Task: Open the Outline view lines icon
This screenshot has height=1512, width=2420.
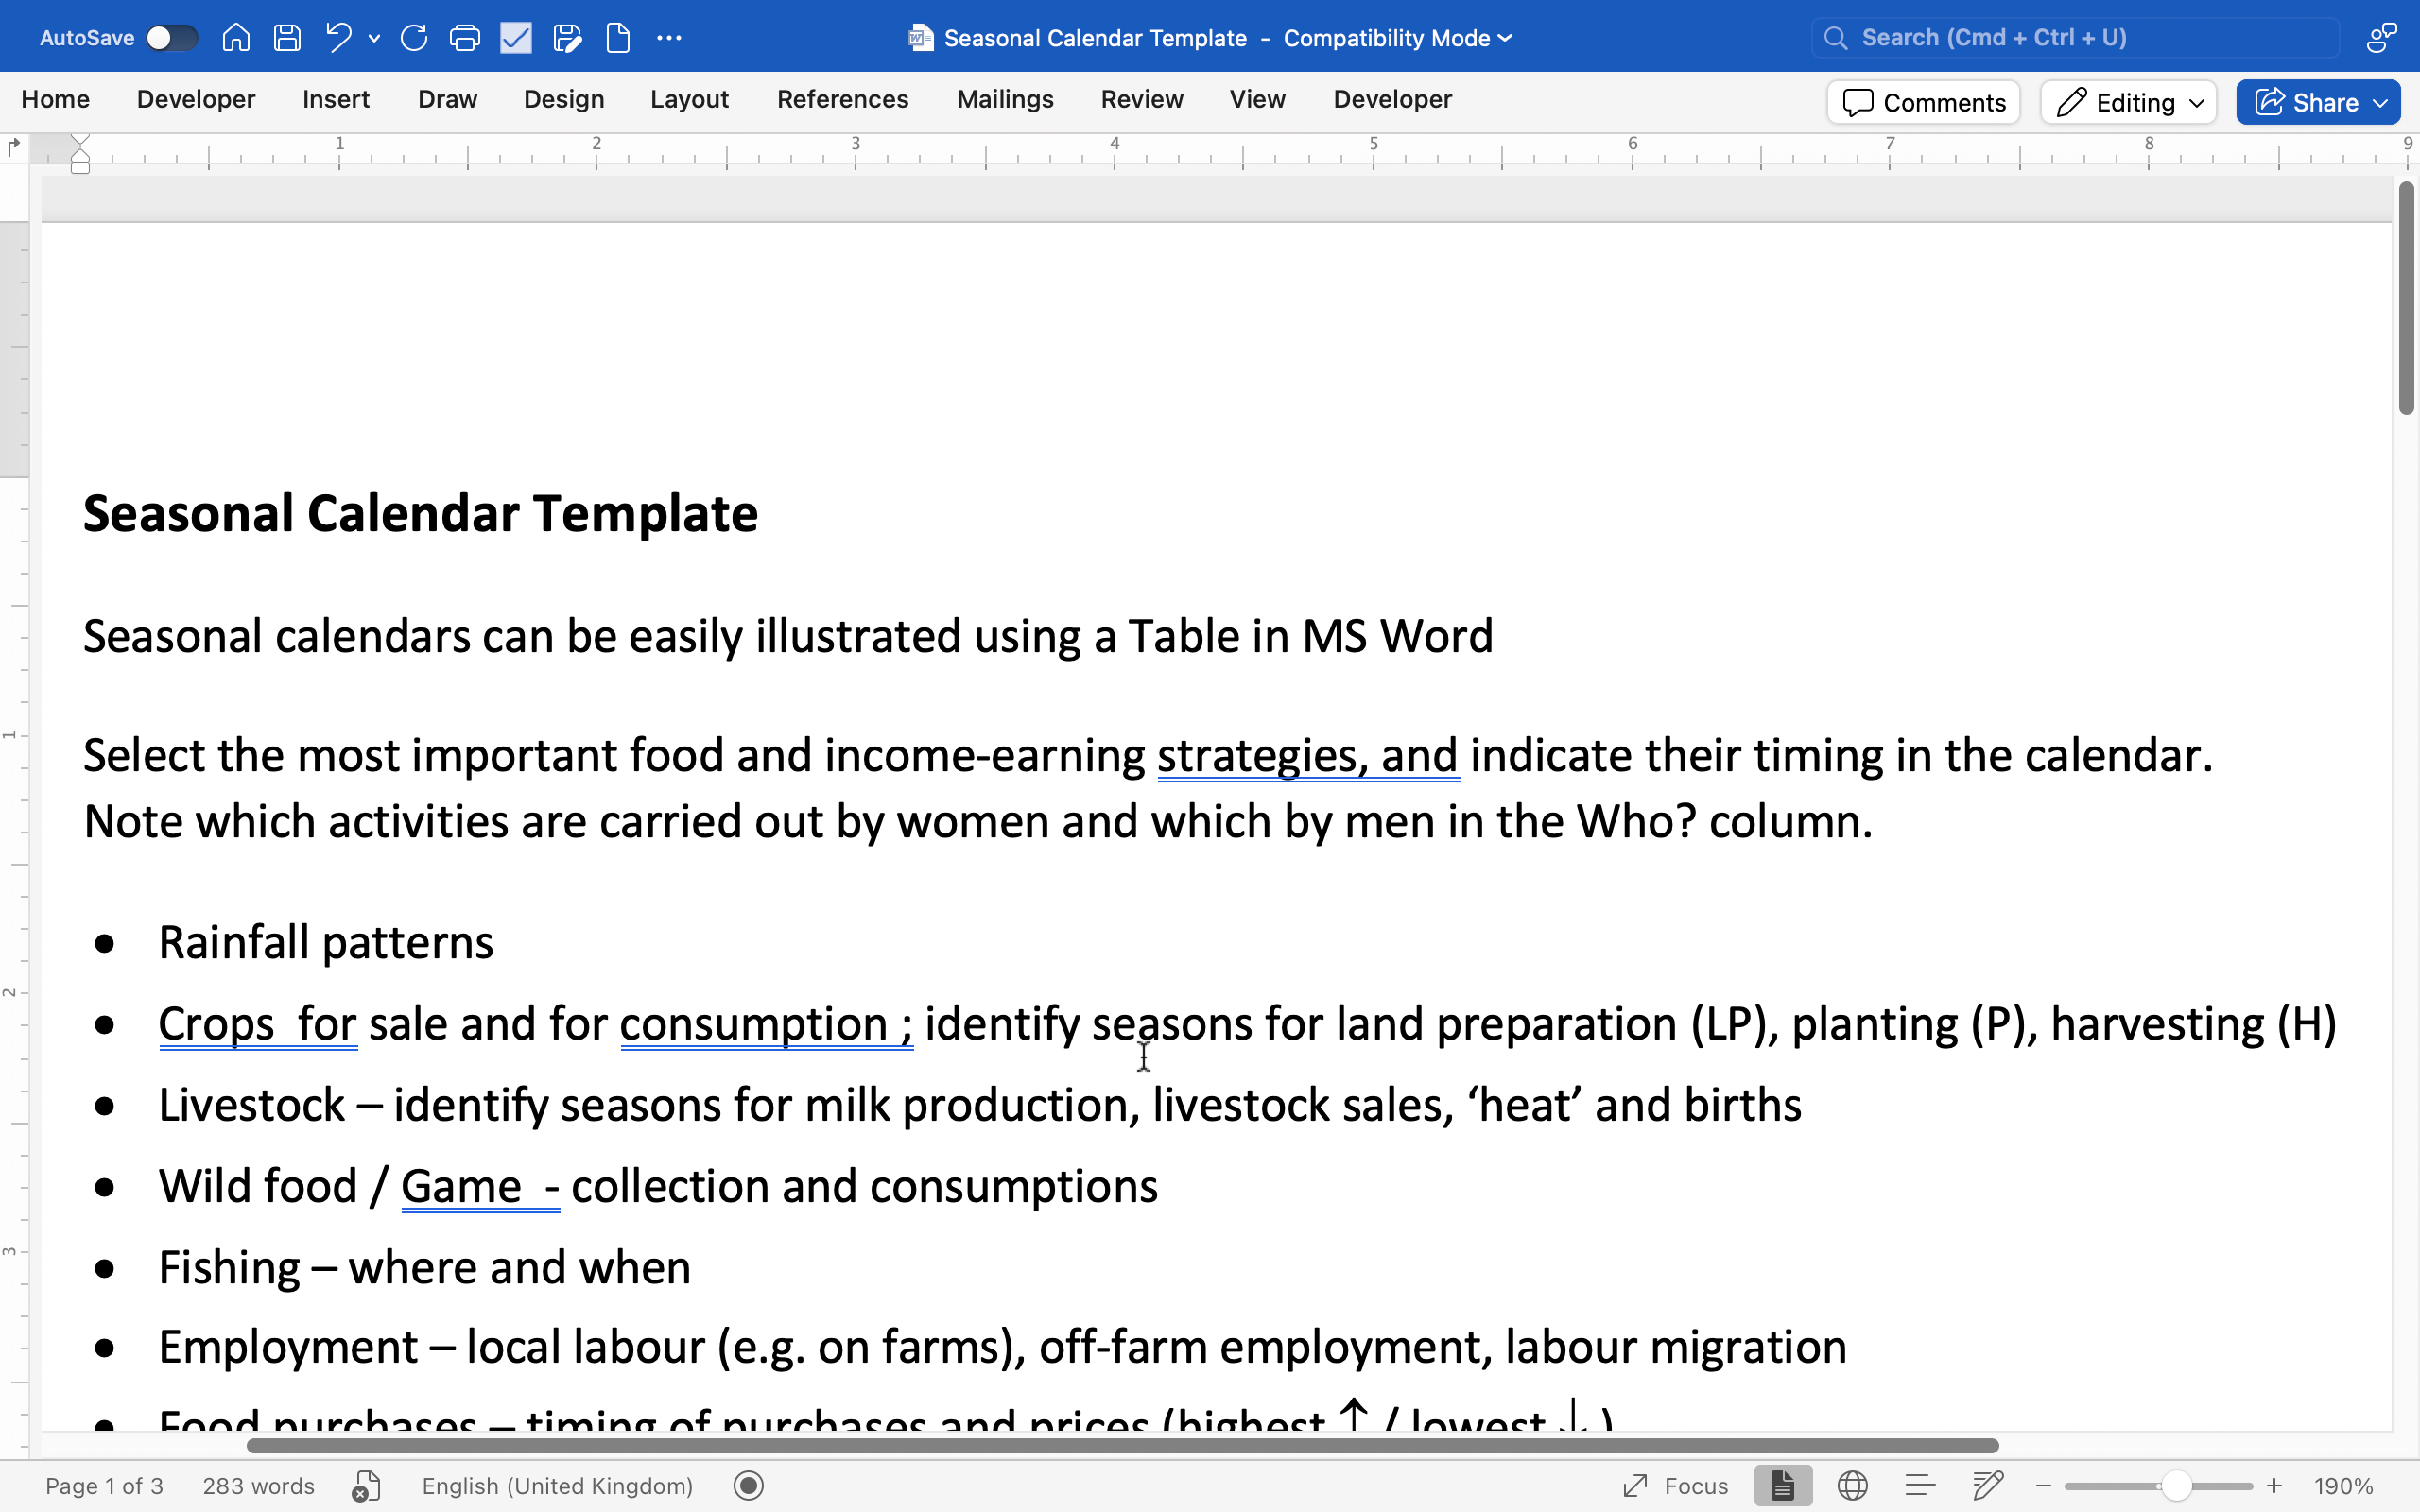Action: pyautogui.click(x=1920, y=1486)
